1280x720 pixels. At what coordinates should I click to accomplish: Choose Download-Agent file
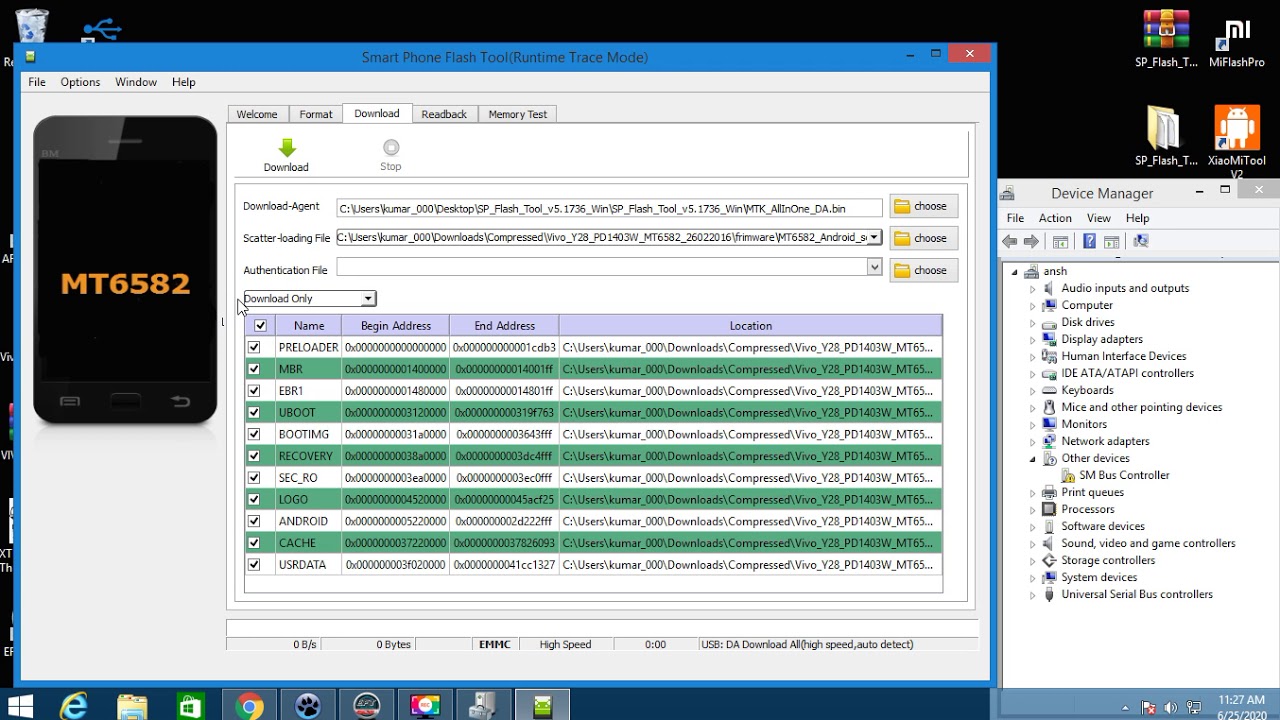(x=924, y=206)
